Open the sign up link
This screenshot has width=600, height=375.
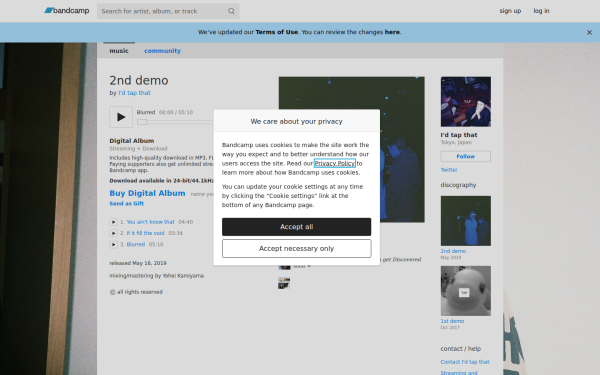tap(510, 11)
